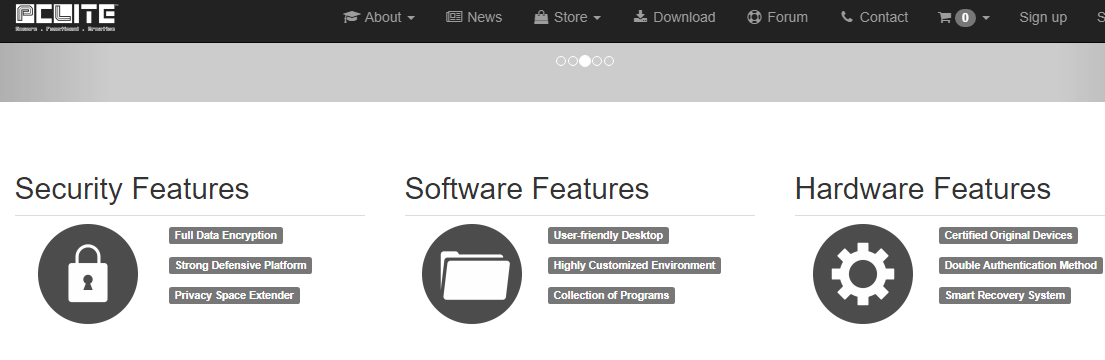This screenshot has height=360, width=1105.
Task: Select the second carousel slide indicator
Action: tap(573, 61)
